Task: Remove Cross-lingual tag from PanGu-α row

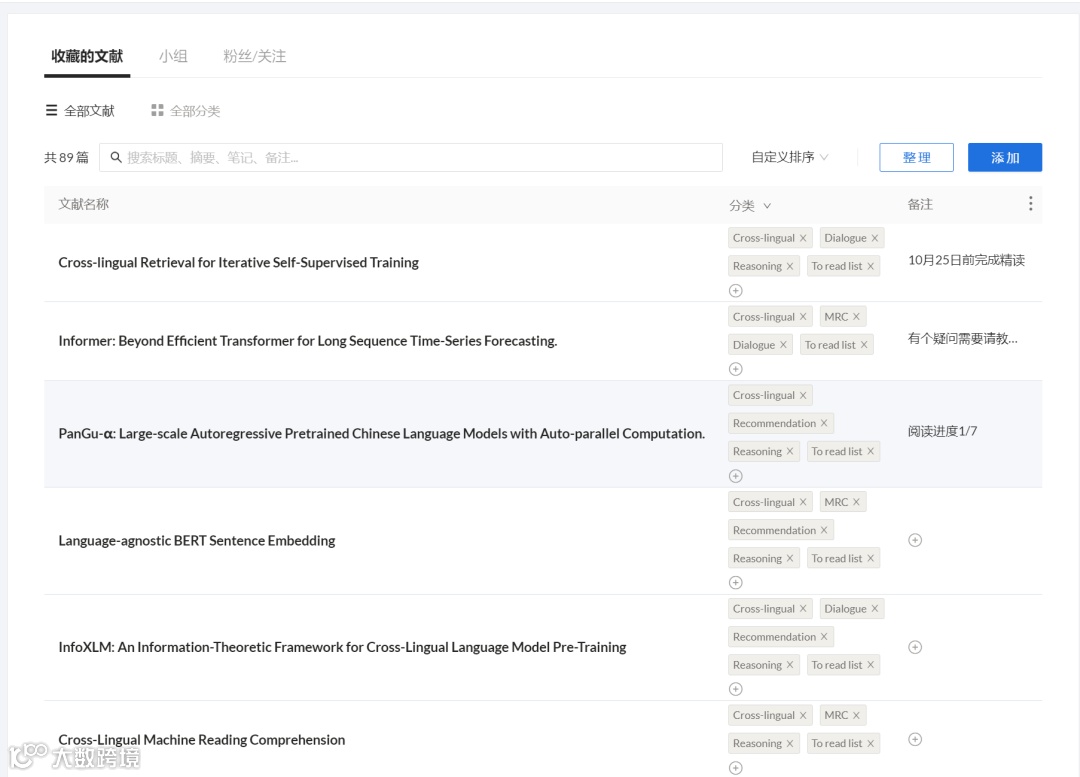Action: 803,395
